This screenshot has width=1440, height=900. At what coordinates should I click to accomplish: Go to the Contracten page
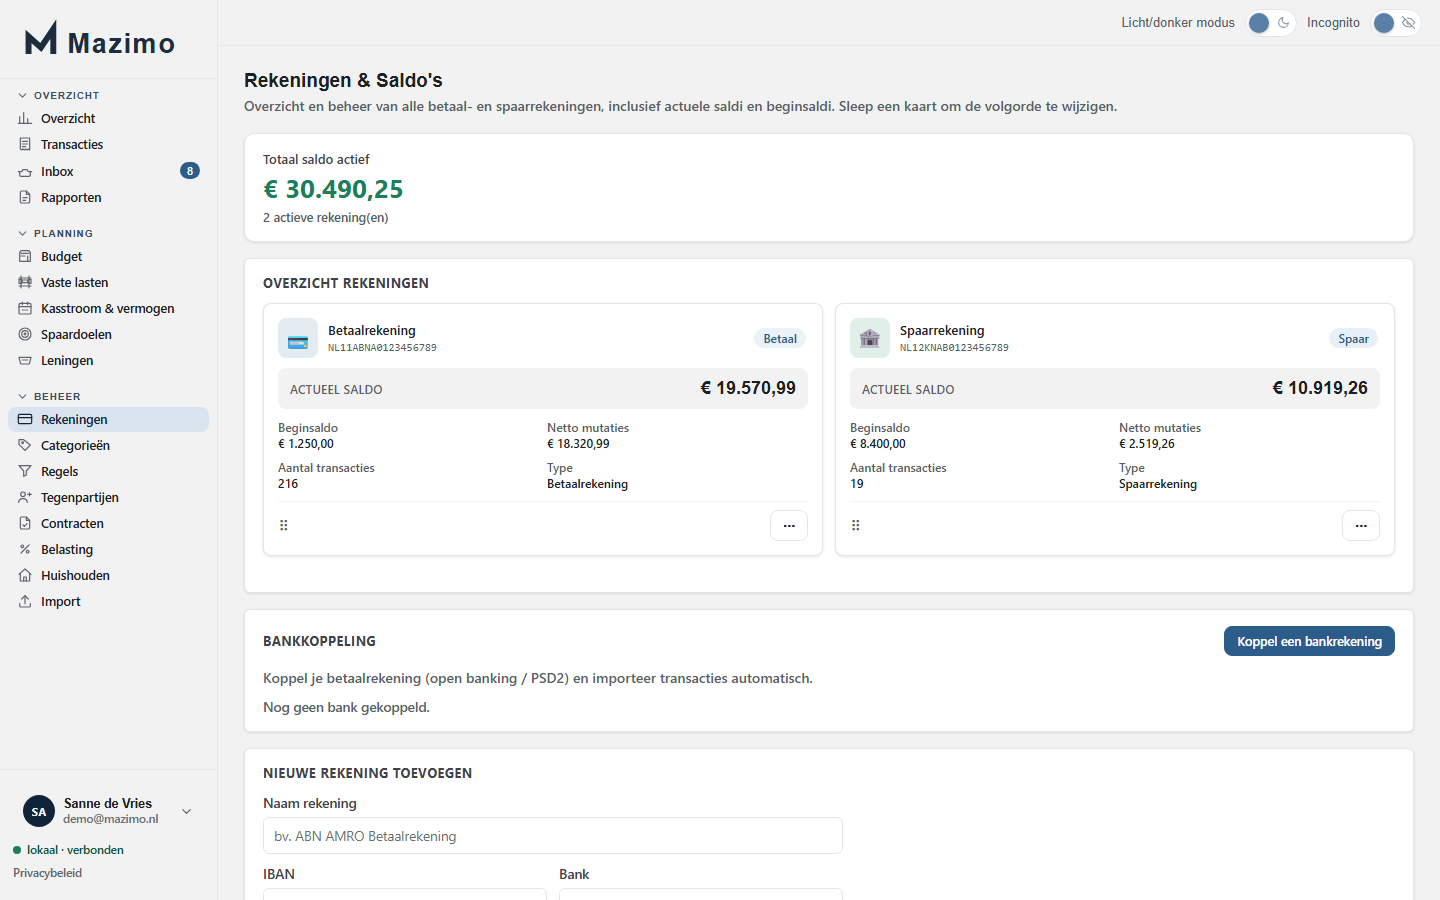[108, 523]
